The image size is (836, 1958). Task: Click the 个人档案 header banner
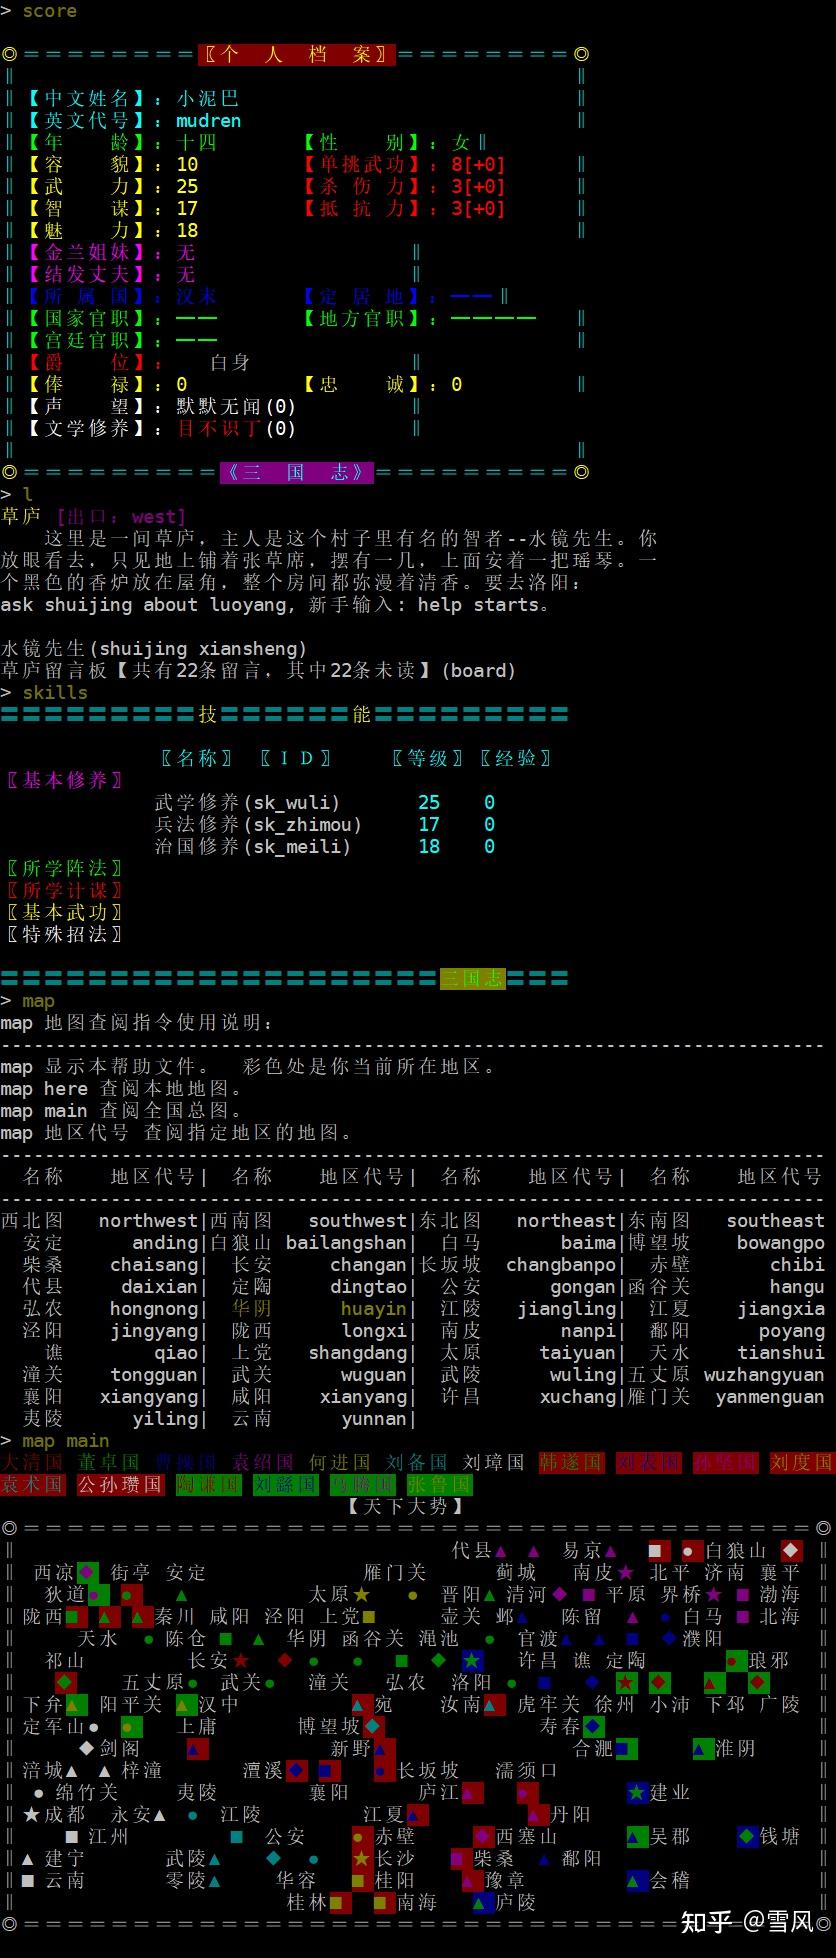tap(297, 54)
